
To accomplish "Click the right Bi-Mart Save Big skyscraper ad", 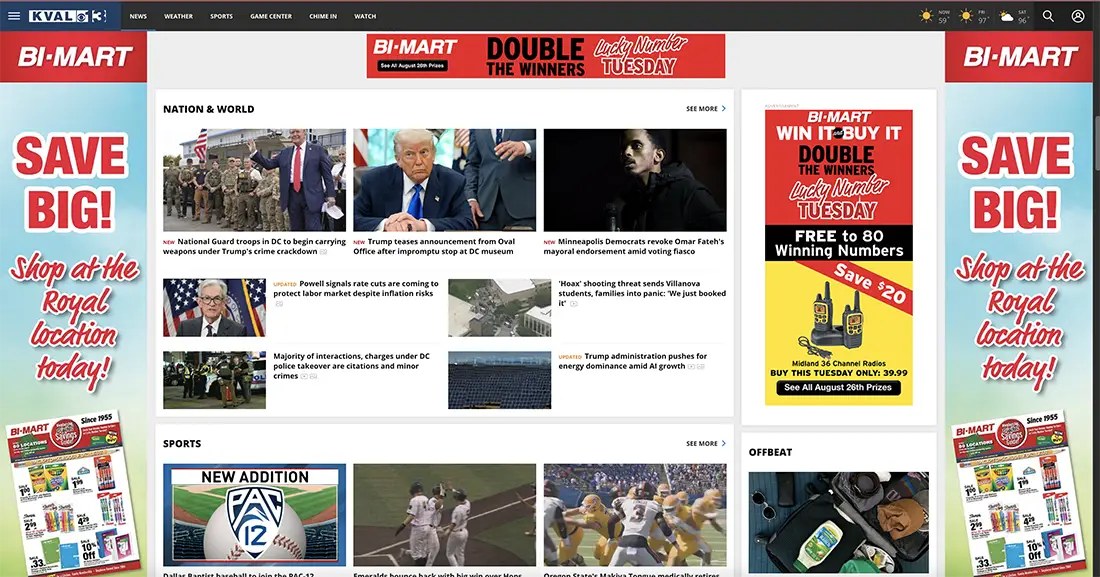I will (1019, 303).
